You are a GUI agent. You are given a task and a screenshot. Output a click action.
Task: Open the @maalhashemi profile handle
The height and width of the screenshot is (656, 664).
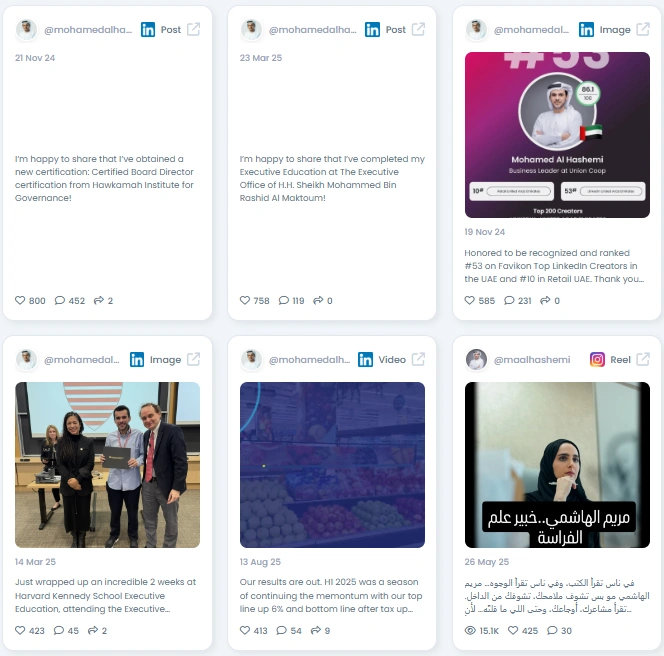(532, 360)
